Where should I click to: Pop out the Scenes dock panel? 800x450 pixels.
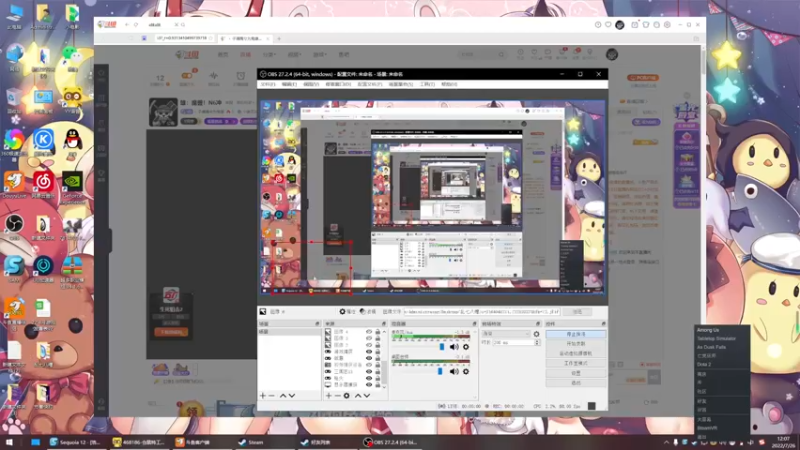pyautogui.click(x=317, y=324)
